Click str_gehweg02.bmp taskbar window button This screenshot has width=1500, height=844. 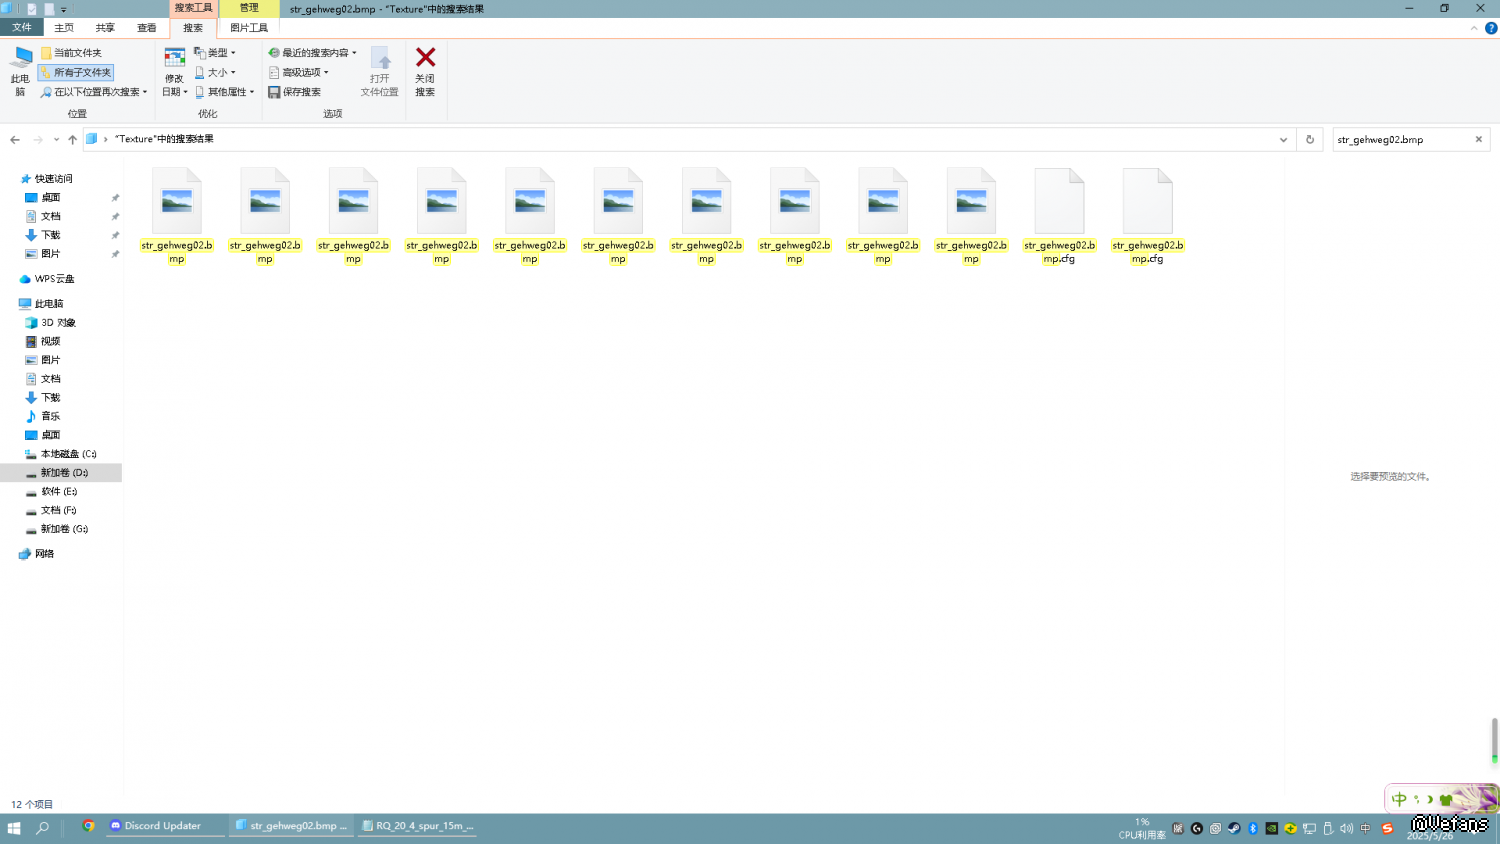292,827
